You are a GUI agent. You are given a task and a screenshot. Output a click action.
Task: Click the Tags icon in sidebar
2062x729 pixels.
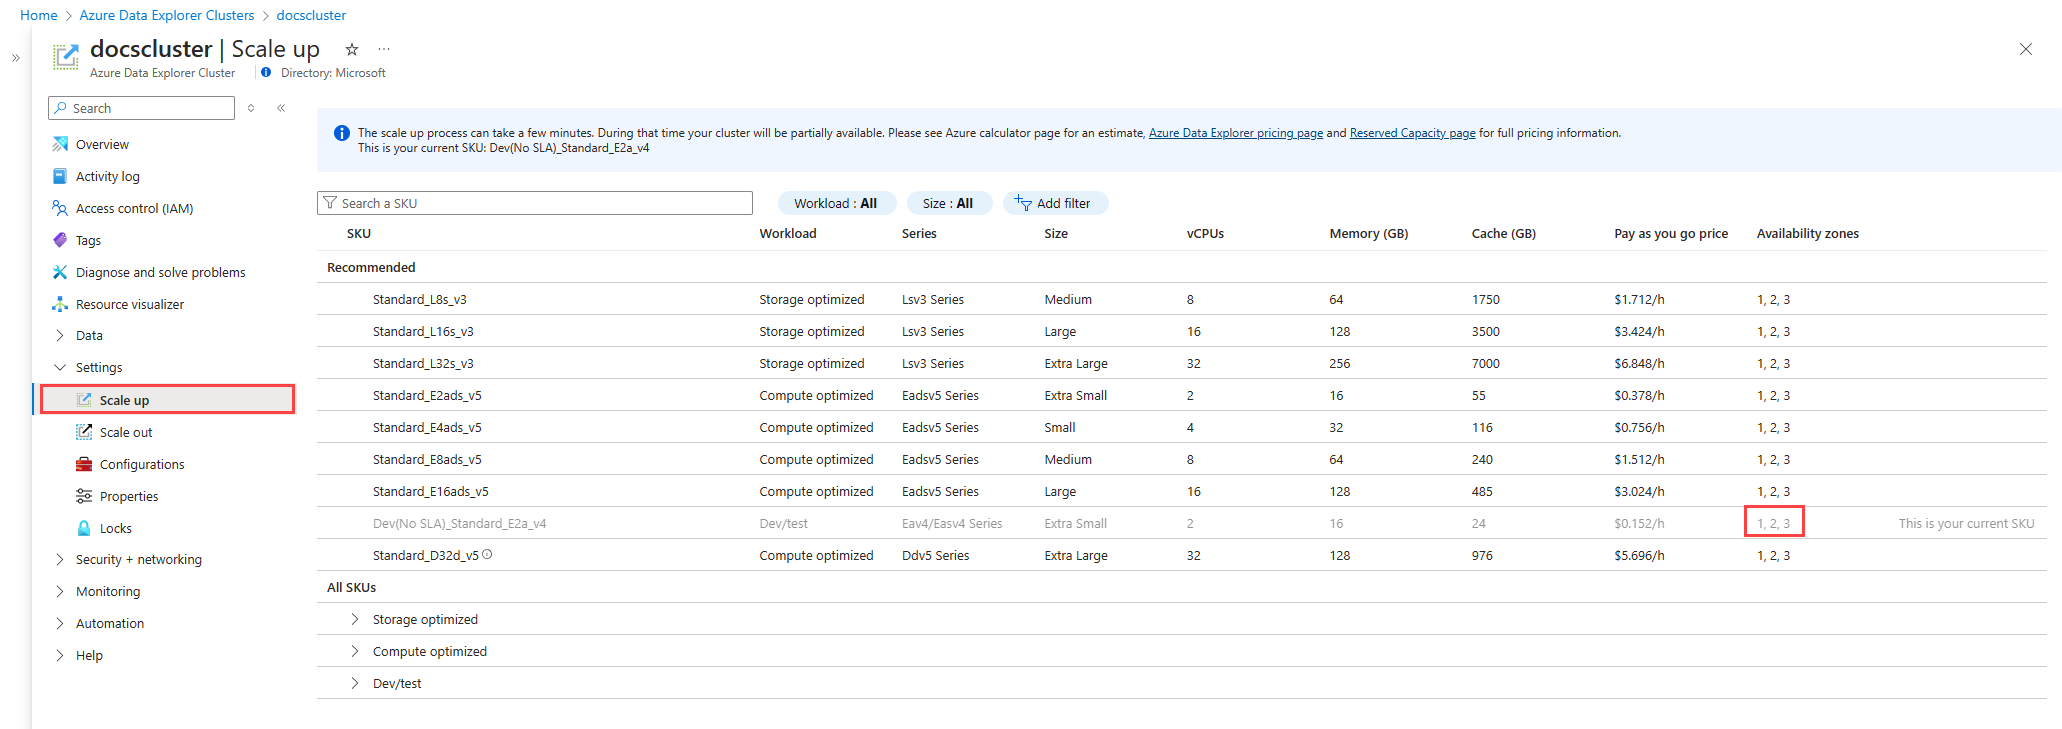pos(60,240)
